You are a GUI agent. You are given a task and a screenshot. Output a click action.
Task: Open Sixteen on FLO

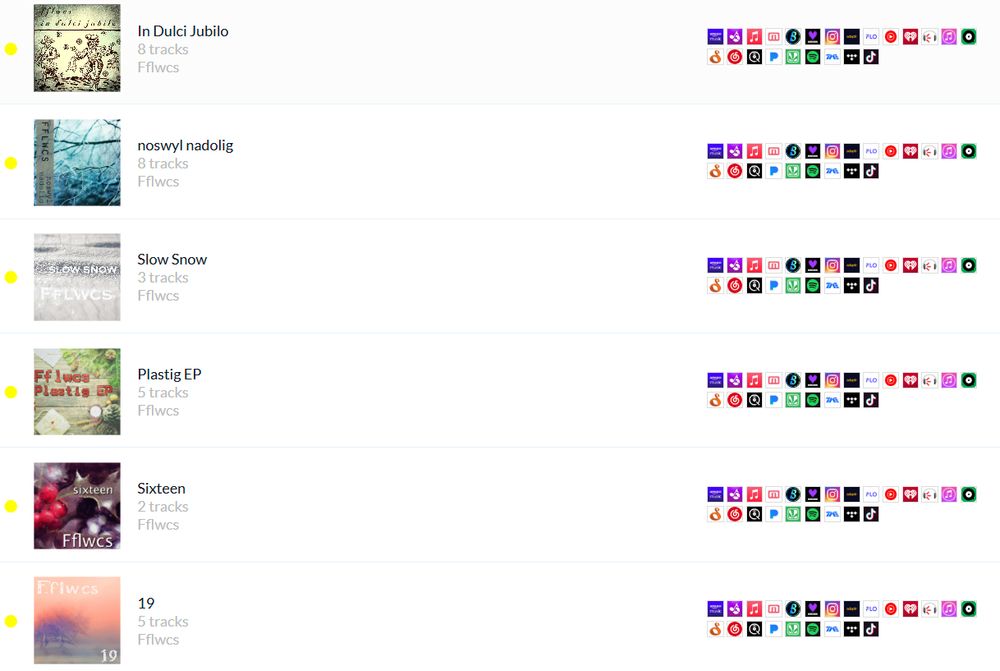(870, 493)
